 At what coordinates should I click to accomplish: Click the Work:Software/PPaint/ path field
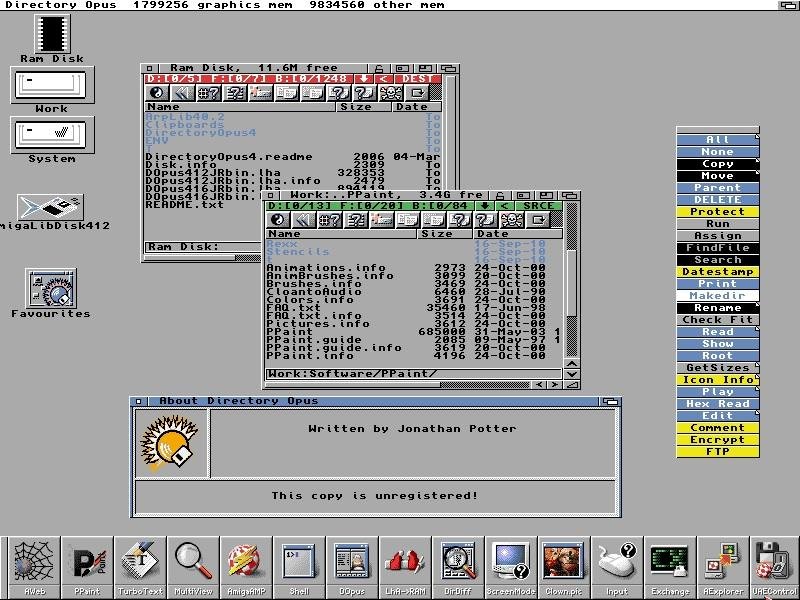click(x=413, y=374)
